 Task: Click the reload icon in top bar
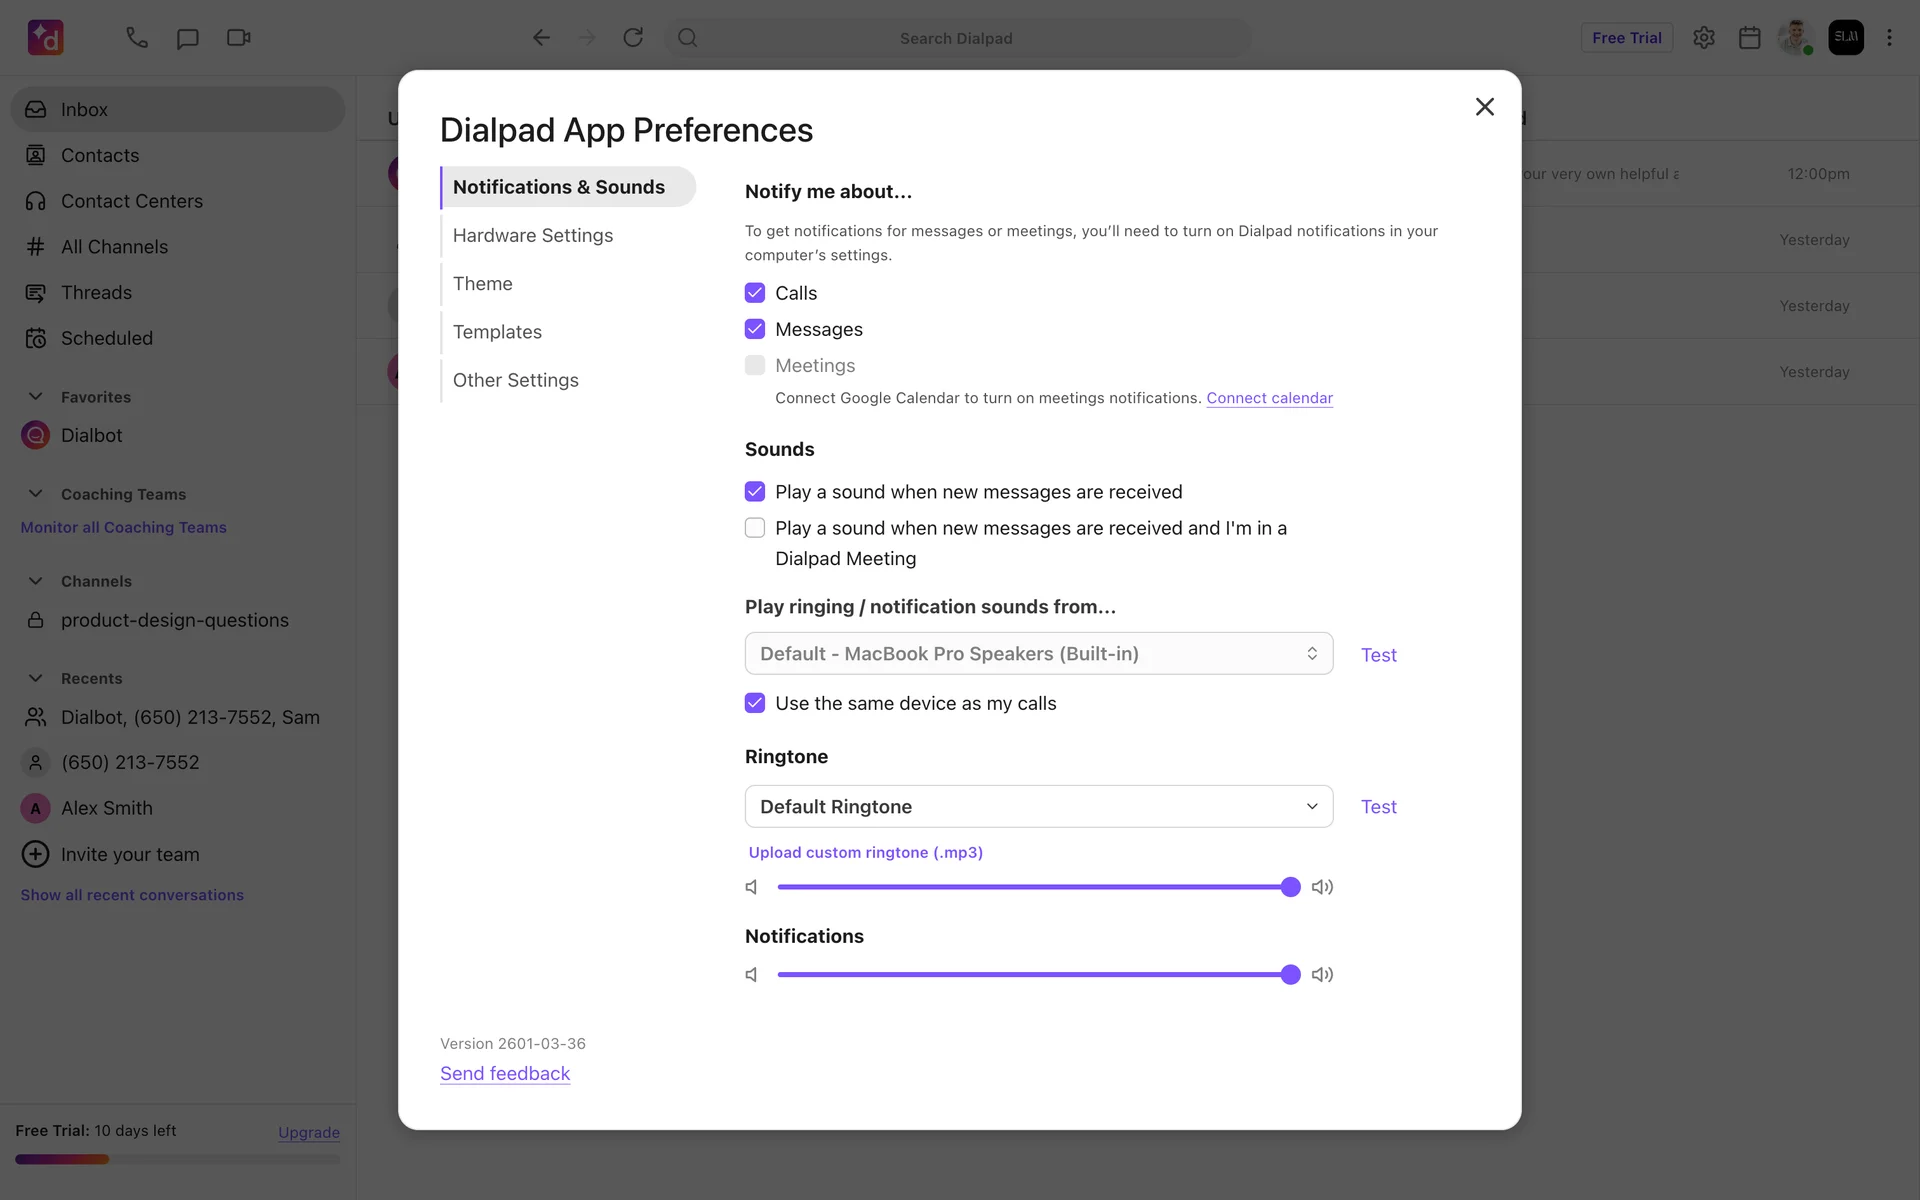tap(633, 38)
